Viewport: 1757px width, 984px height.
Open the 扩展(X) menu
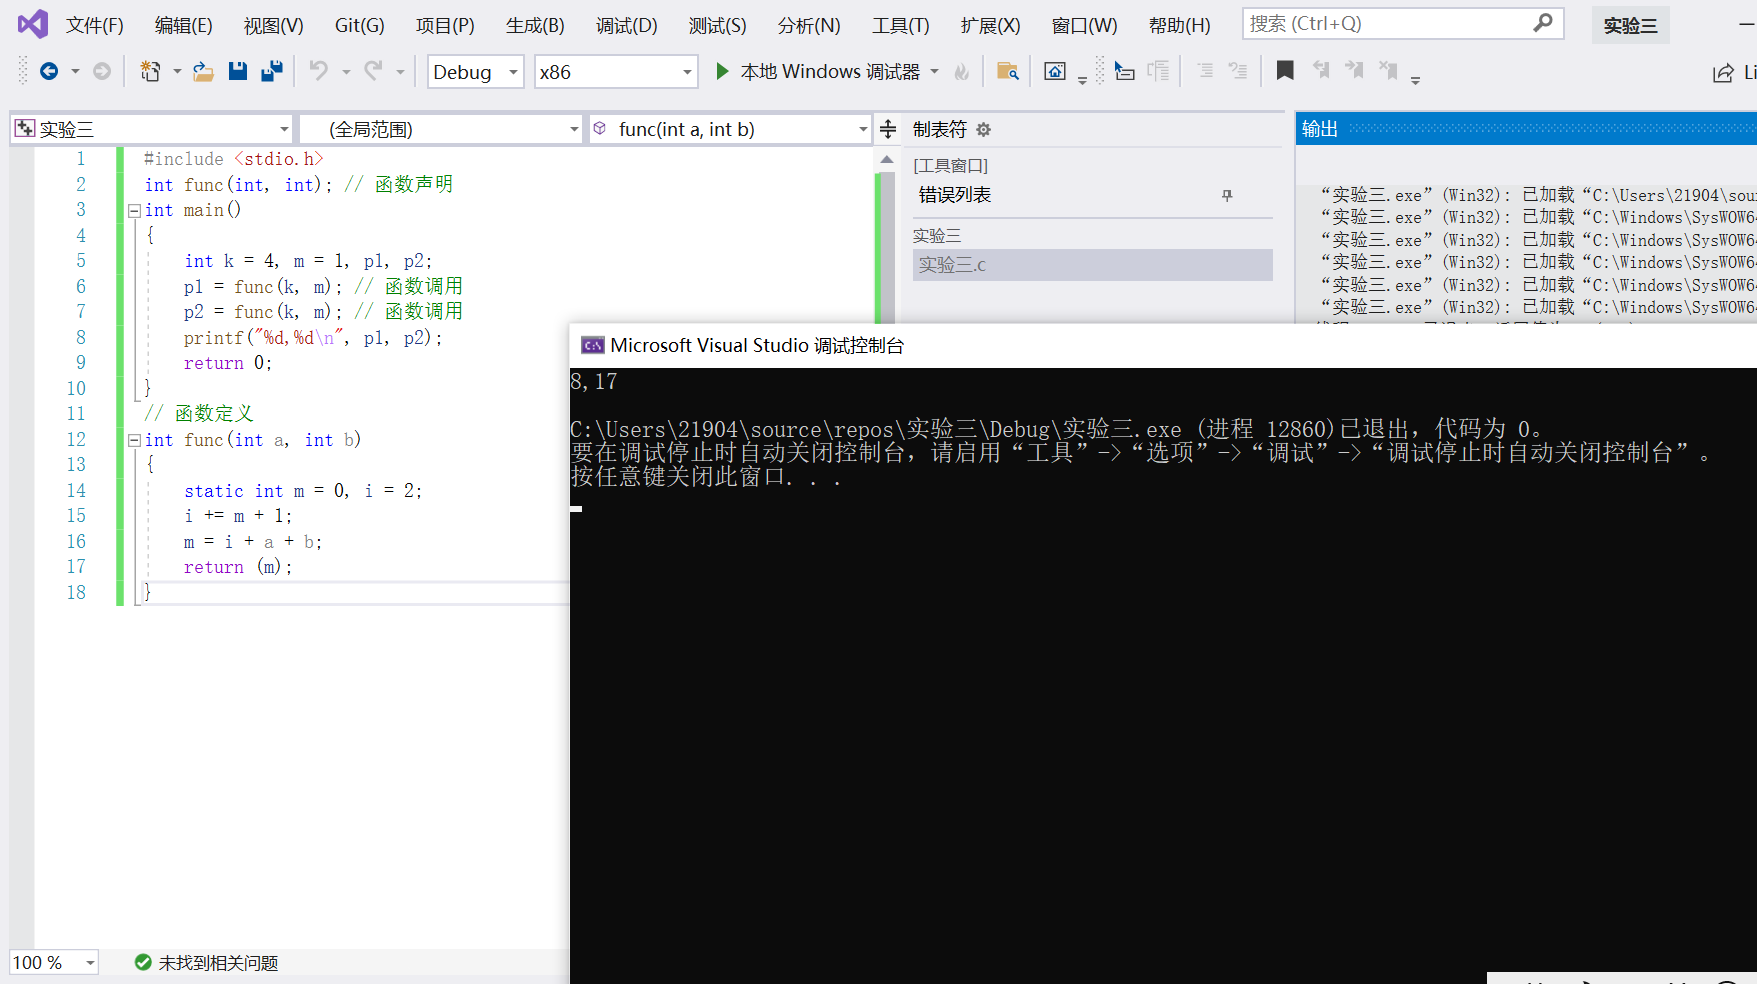coord(990,25)
